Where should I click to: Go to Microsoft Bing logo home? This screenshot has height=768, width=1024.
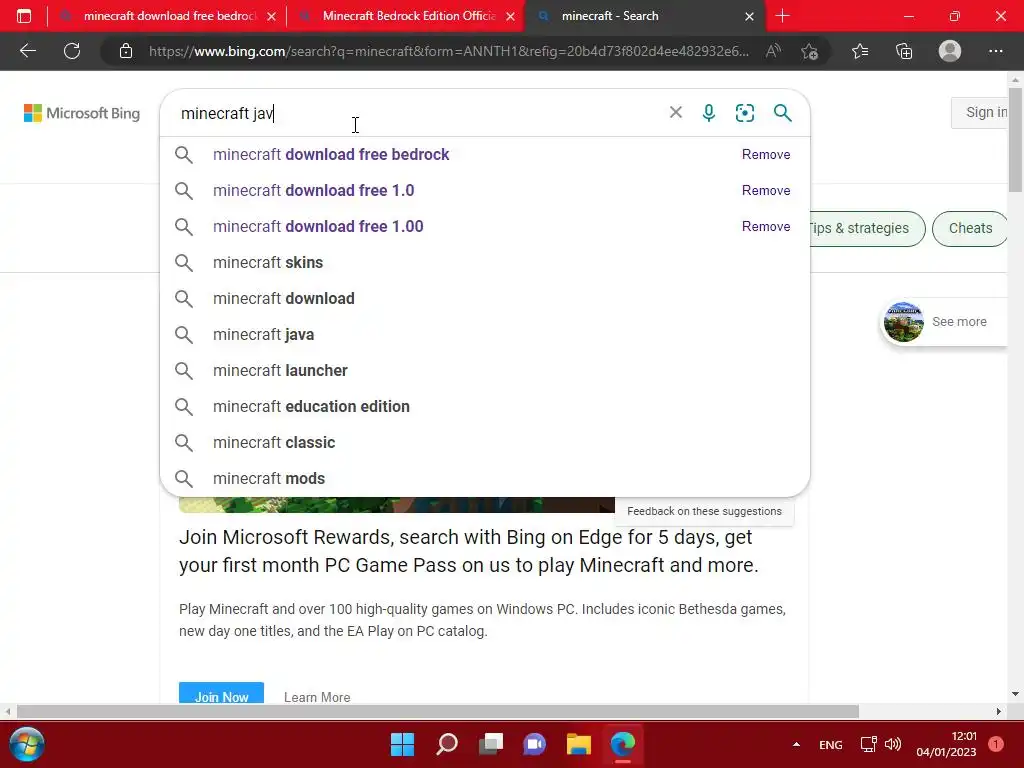[x=82, y=113]
